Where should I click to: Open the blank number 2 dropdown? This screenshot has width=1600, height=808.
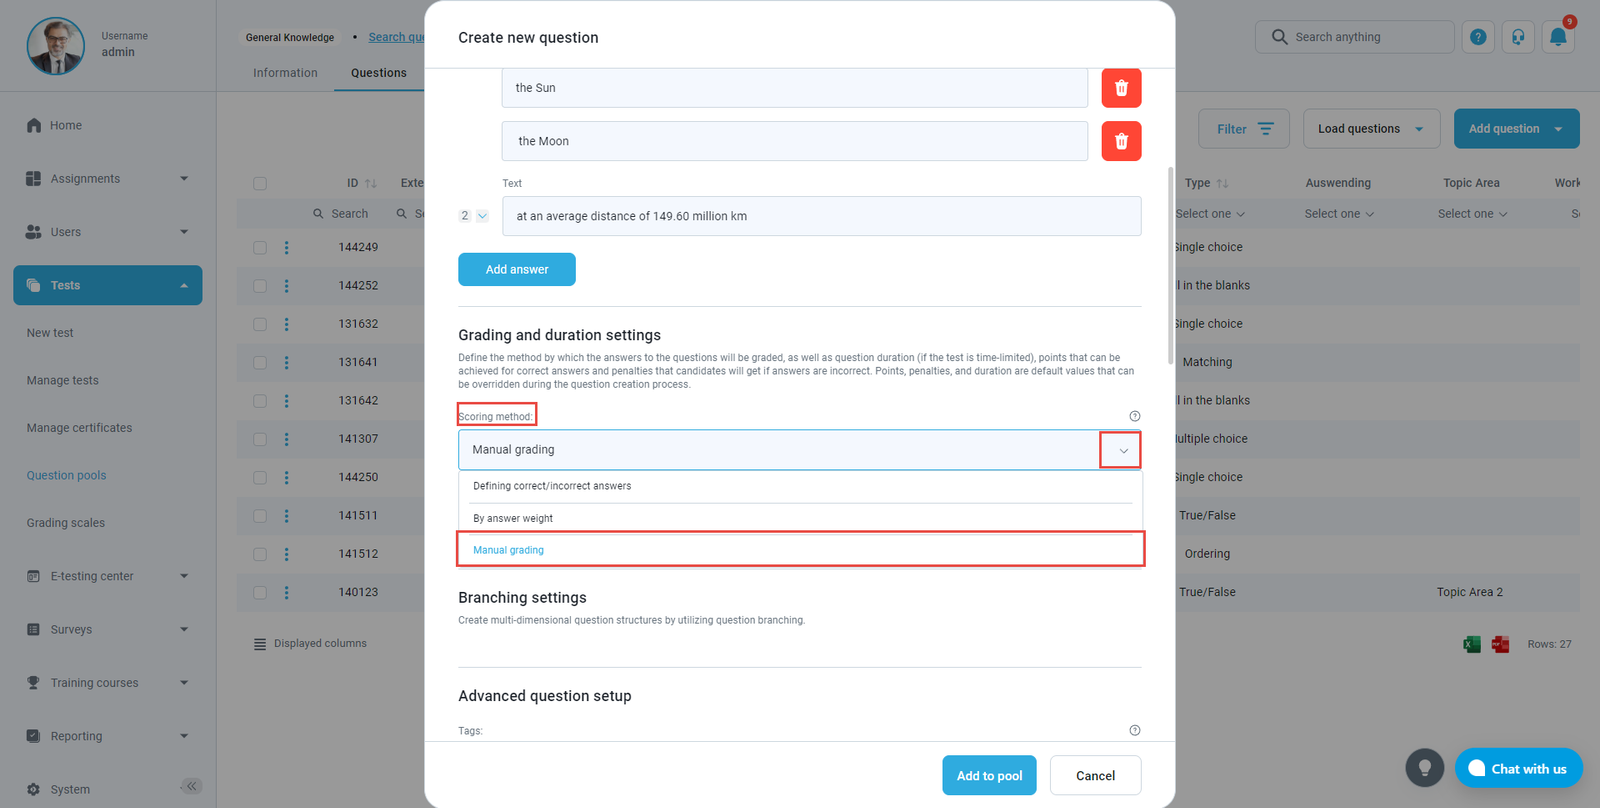click(x=473, y=216)
